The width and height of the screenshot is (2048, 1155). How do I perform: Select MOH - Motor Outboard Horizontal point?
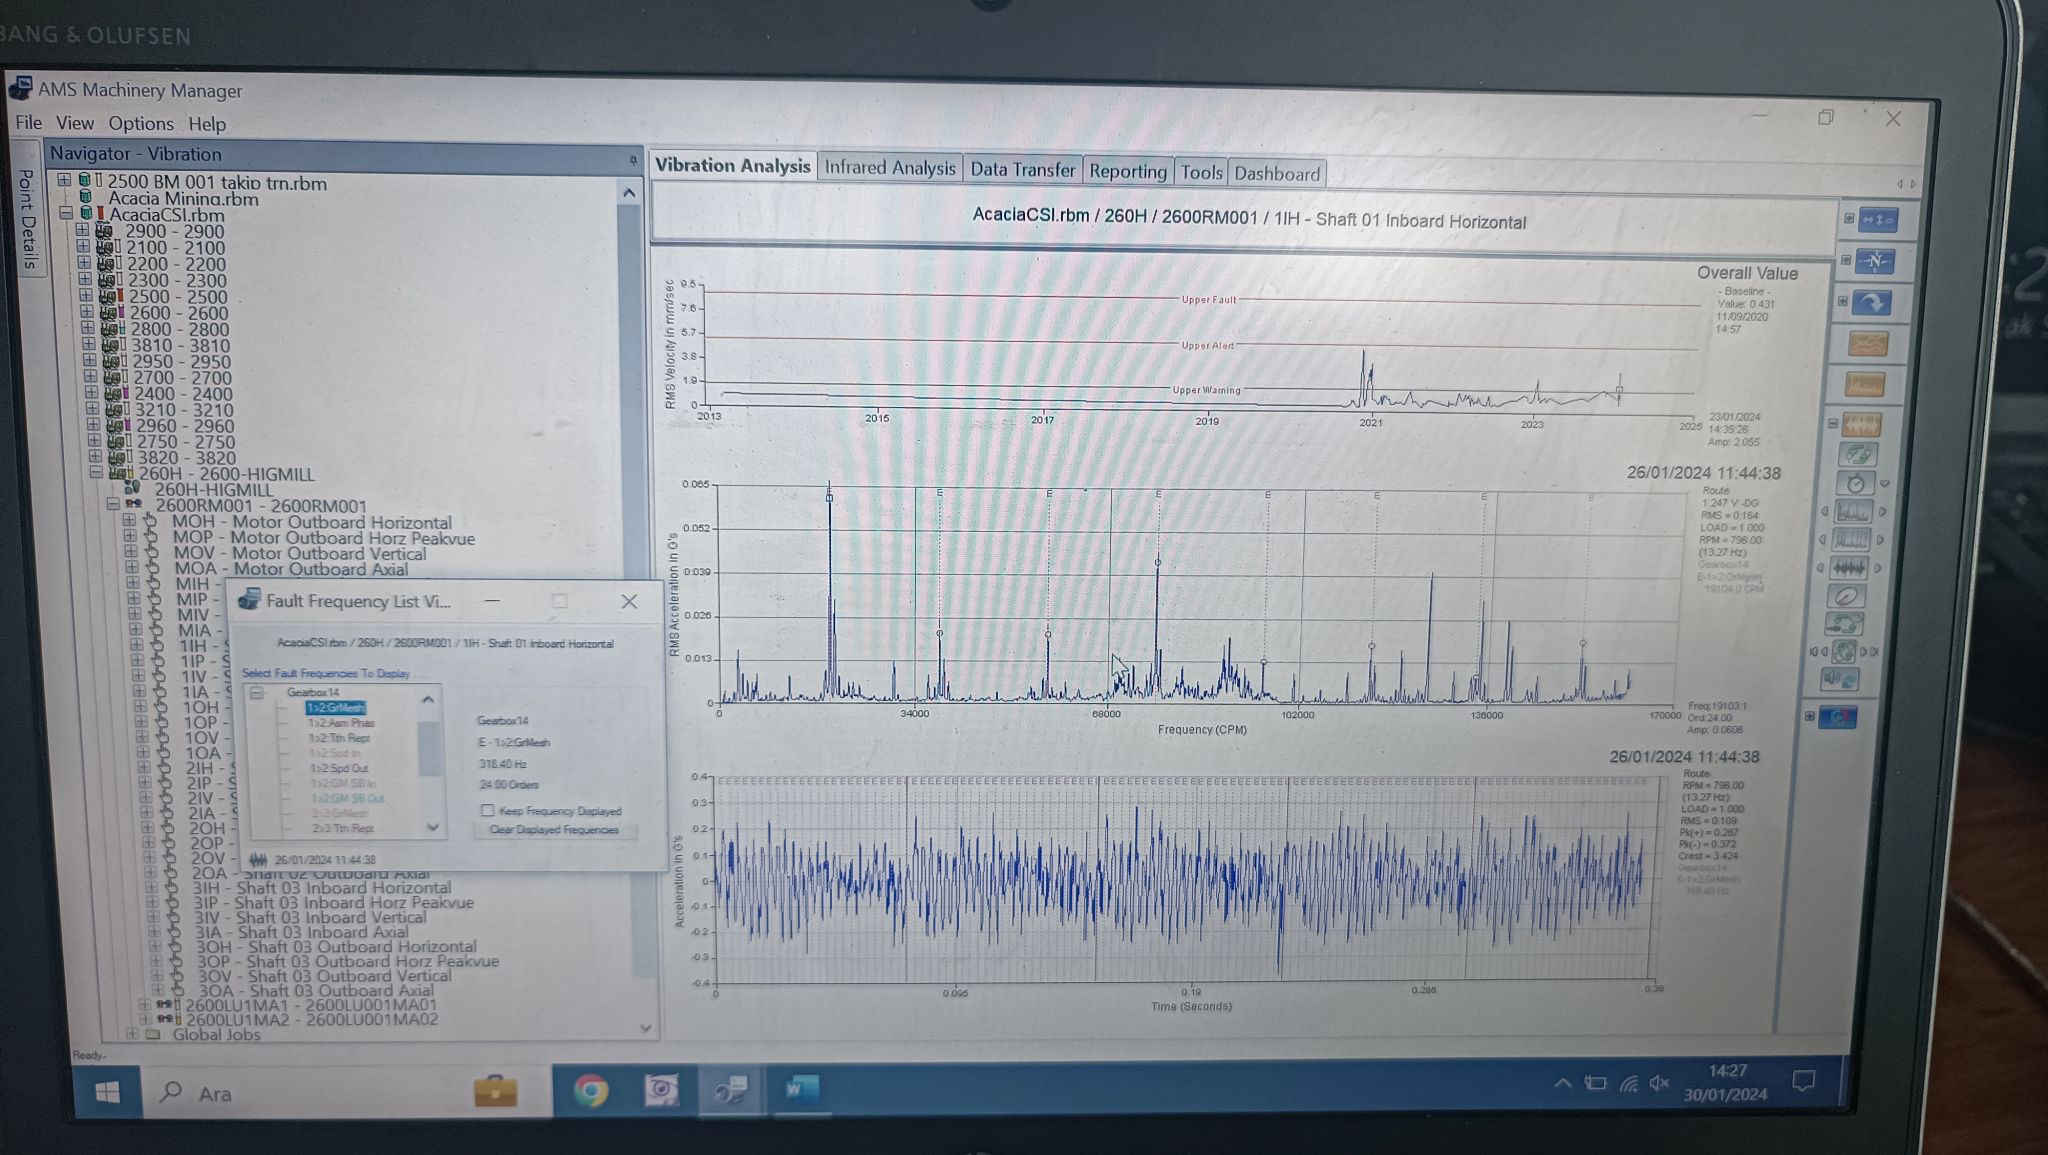311,522
